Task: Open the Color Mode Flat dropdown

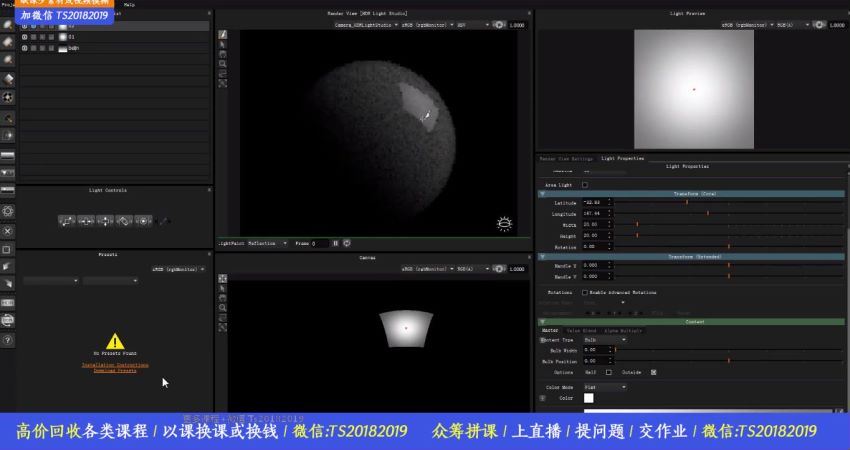Action: coord(605,387)
